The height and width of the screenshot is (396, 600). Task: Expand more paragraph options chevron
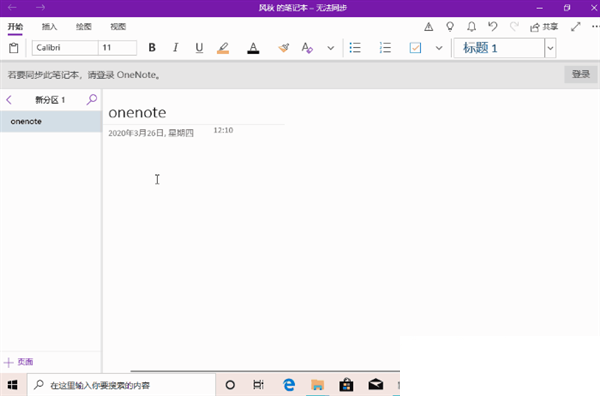[439, 48]
